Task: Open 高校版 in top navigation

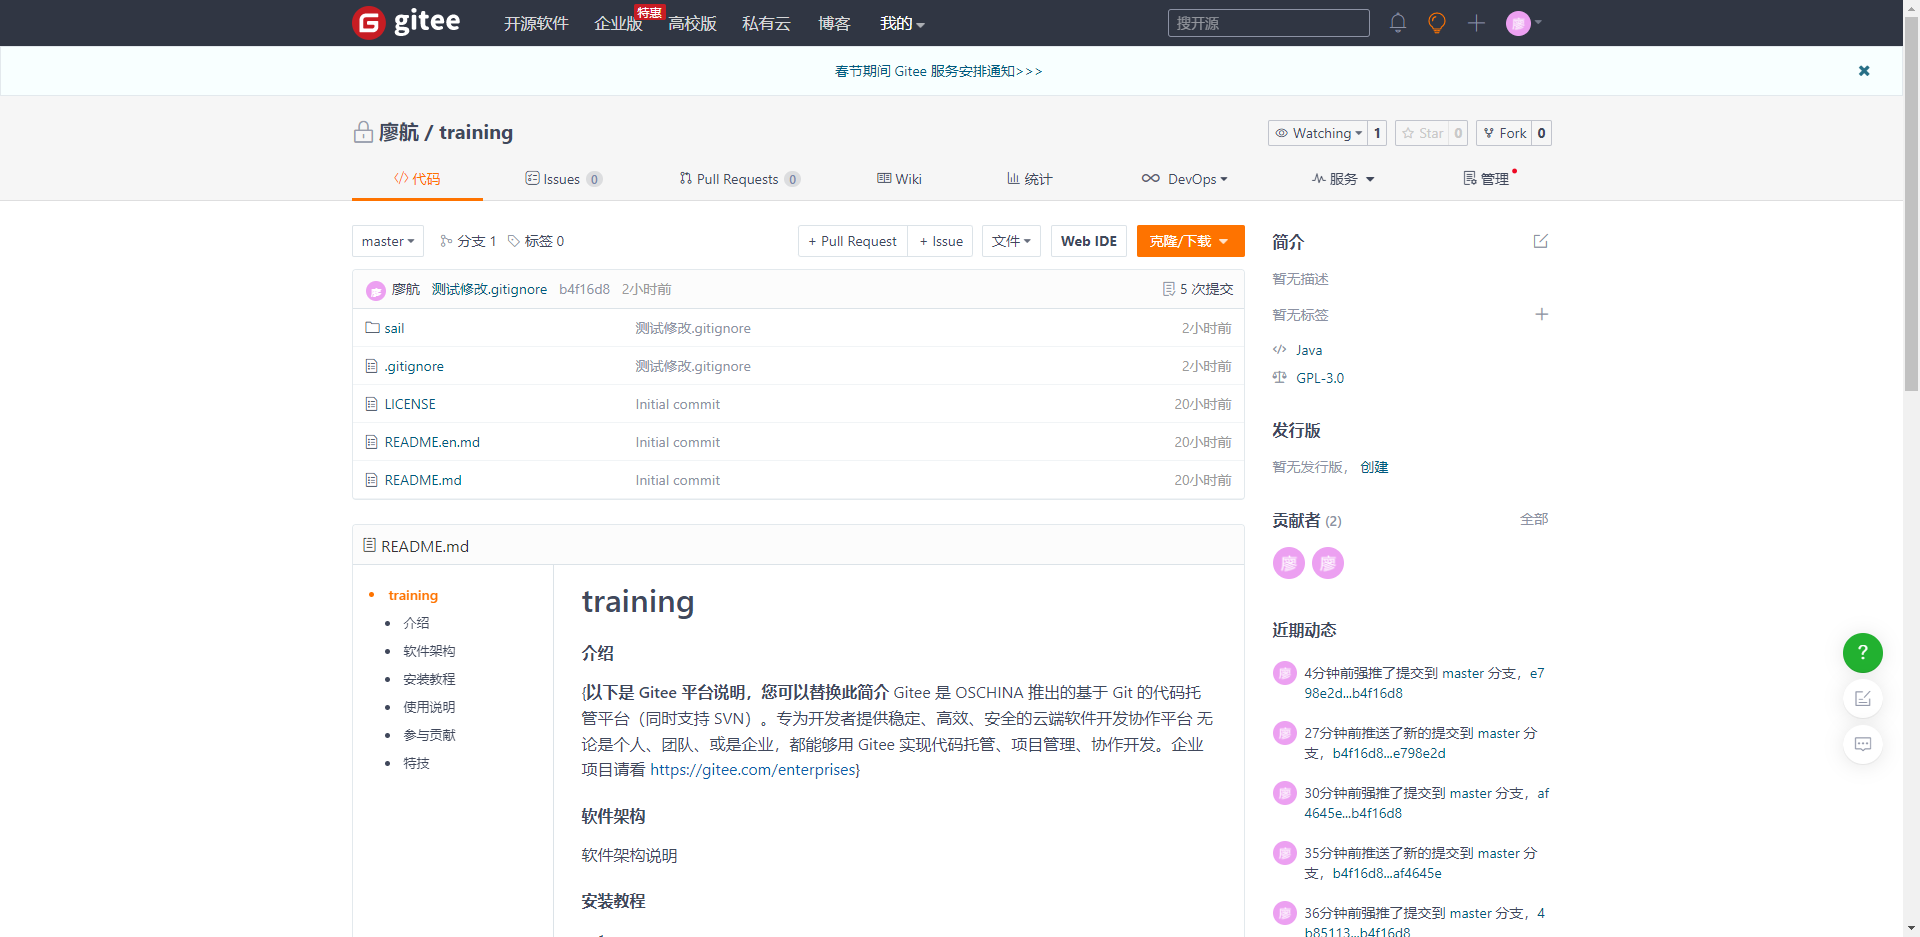Action: (692, 23)
